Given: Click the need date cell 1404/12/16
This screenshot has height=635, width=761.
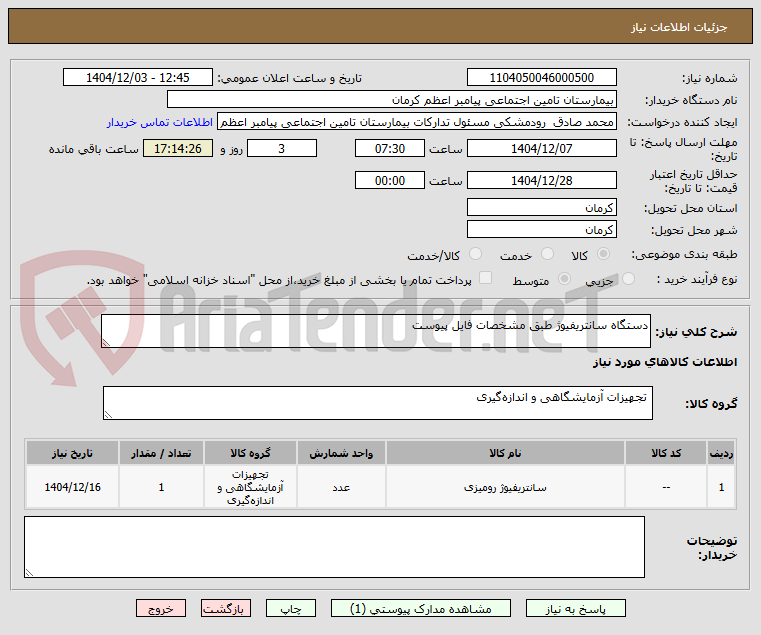Looking at the screenshot, I should 72,487.
